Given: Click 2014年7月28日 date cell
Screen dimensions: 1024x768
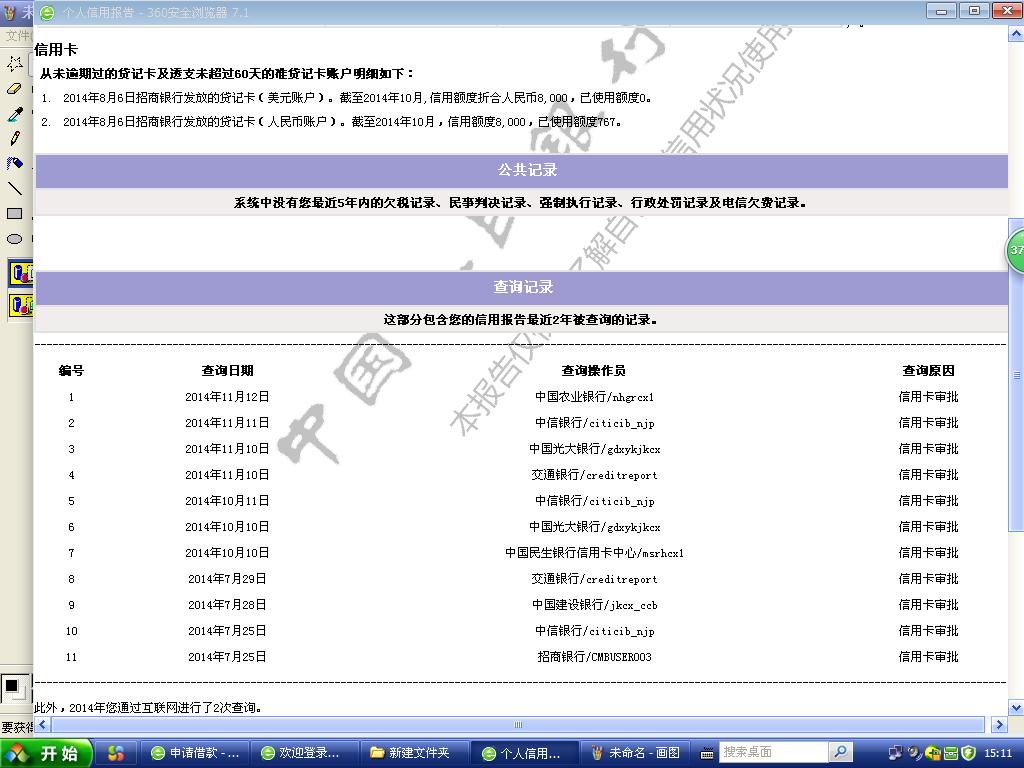Looking at the screenshot, I should pyautogui.click(x=227, y=605).
